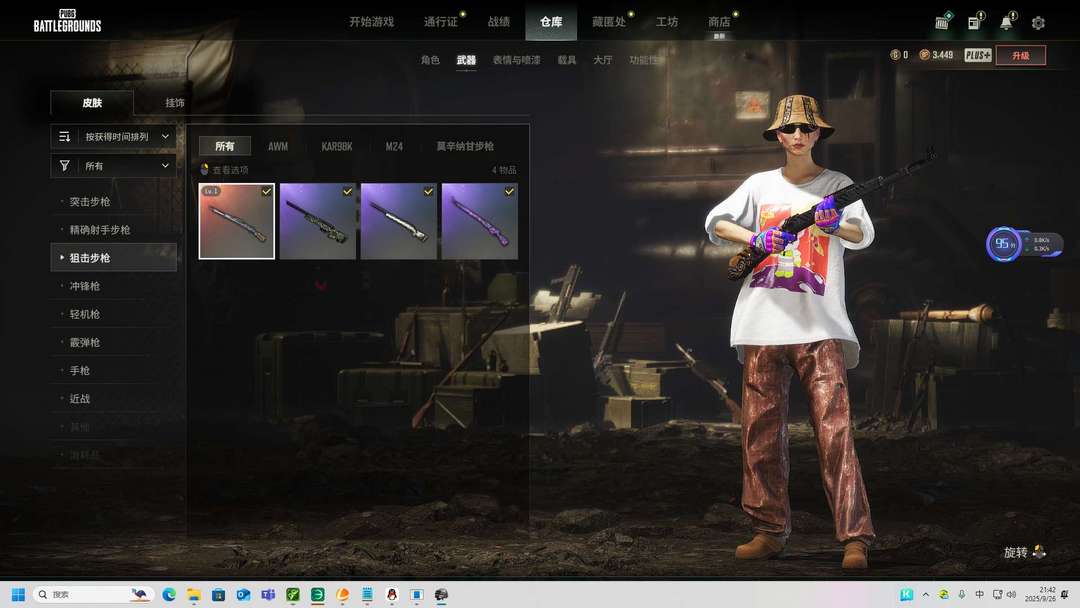Click the 查看选项 view options link

230,169
